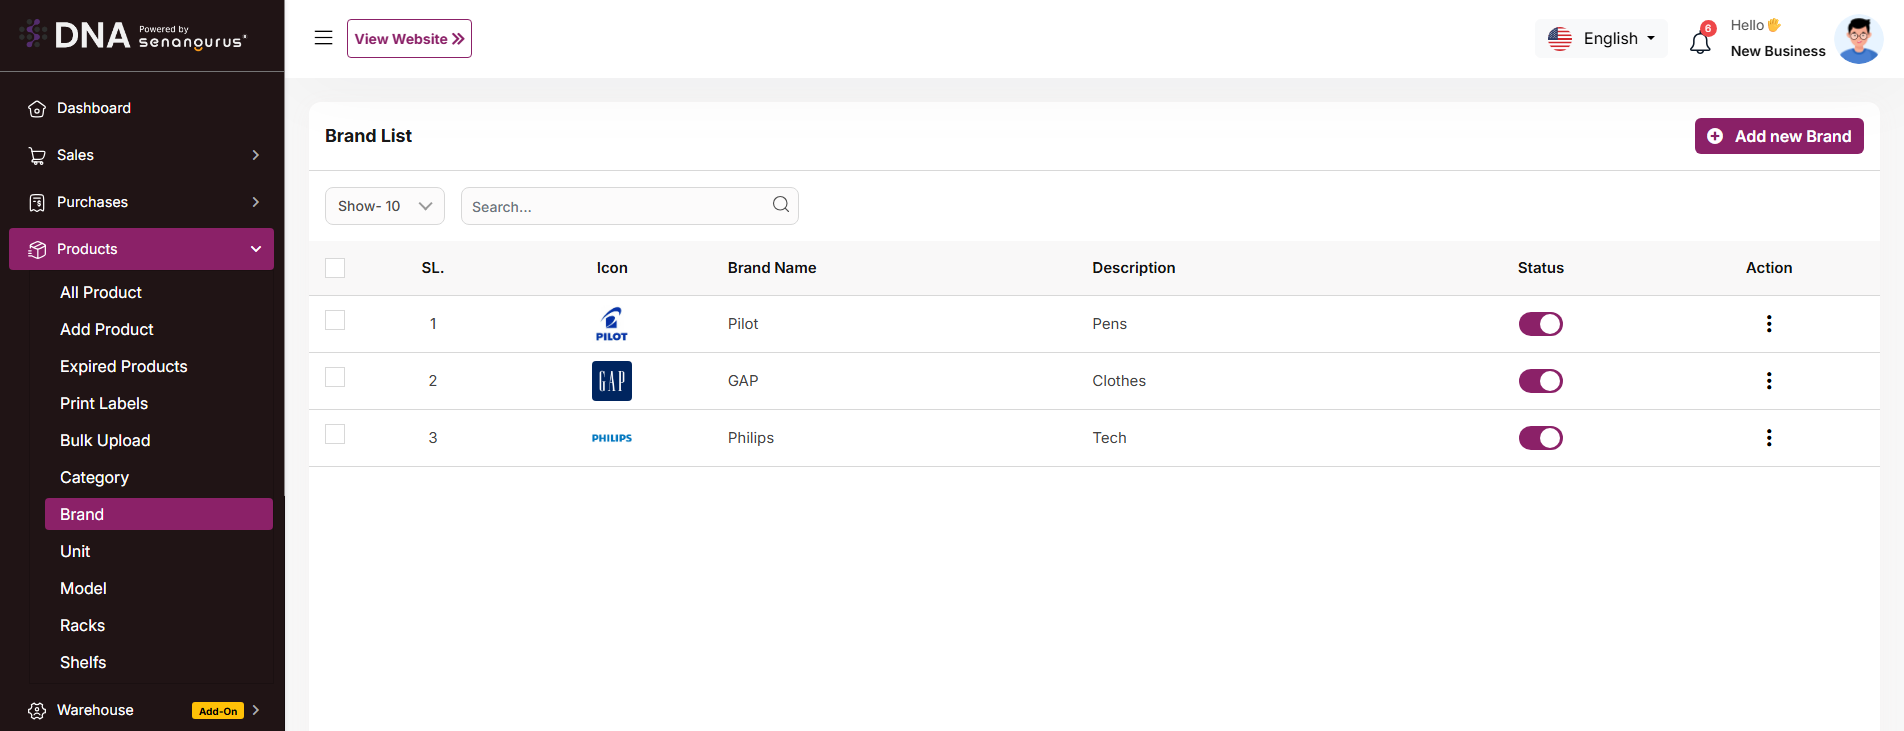Open Expired Products from sidebar
The image size is (1904, 731).
(x=123, y=366)
